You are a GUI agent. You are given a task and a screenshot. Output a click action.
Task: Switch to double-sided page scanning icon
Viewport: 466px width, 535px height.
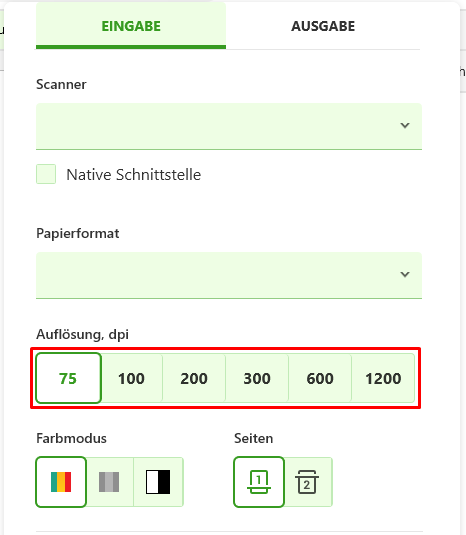(x=307, y=482)
